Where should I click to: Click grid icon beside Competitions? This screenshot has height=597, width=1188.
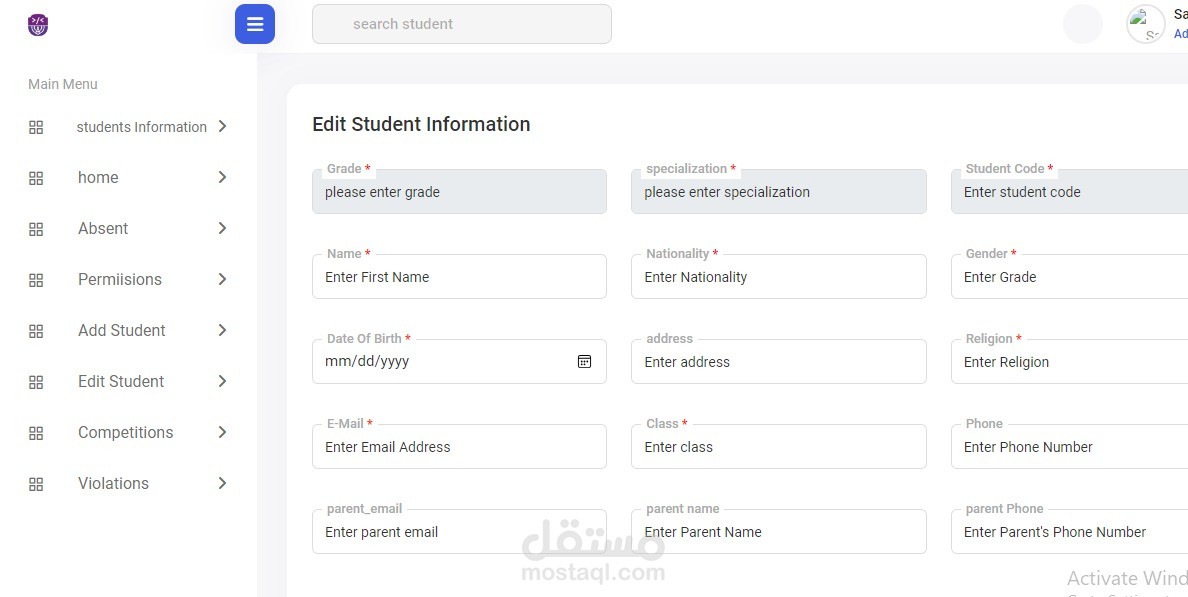coord(36,433)
